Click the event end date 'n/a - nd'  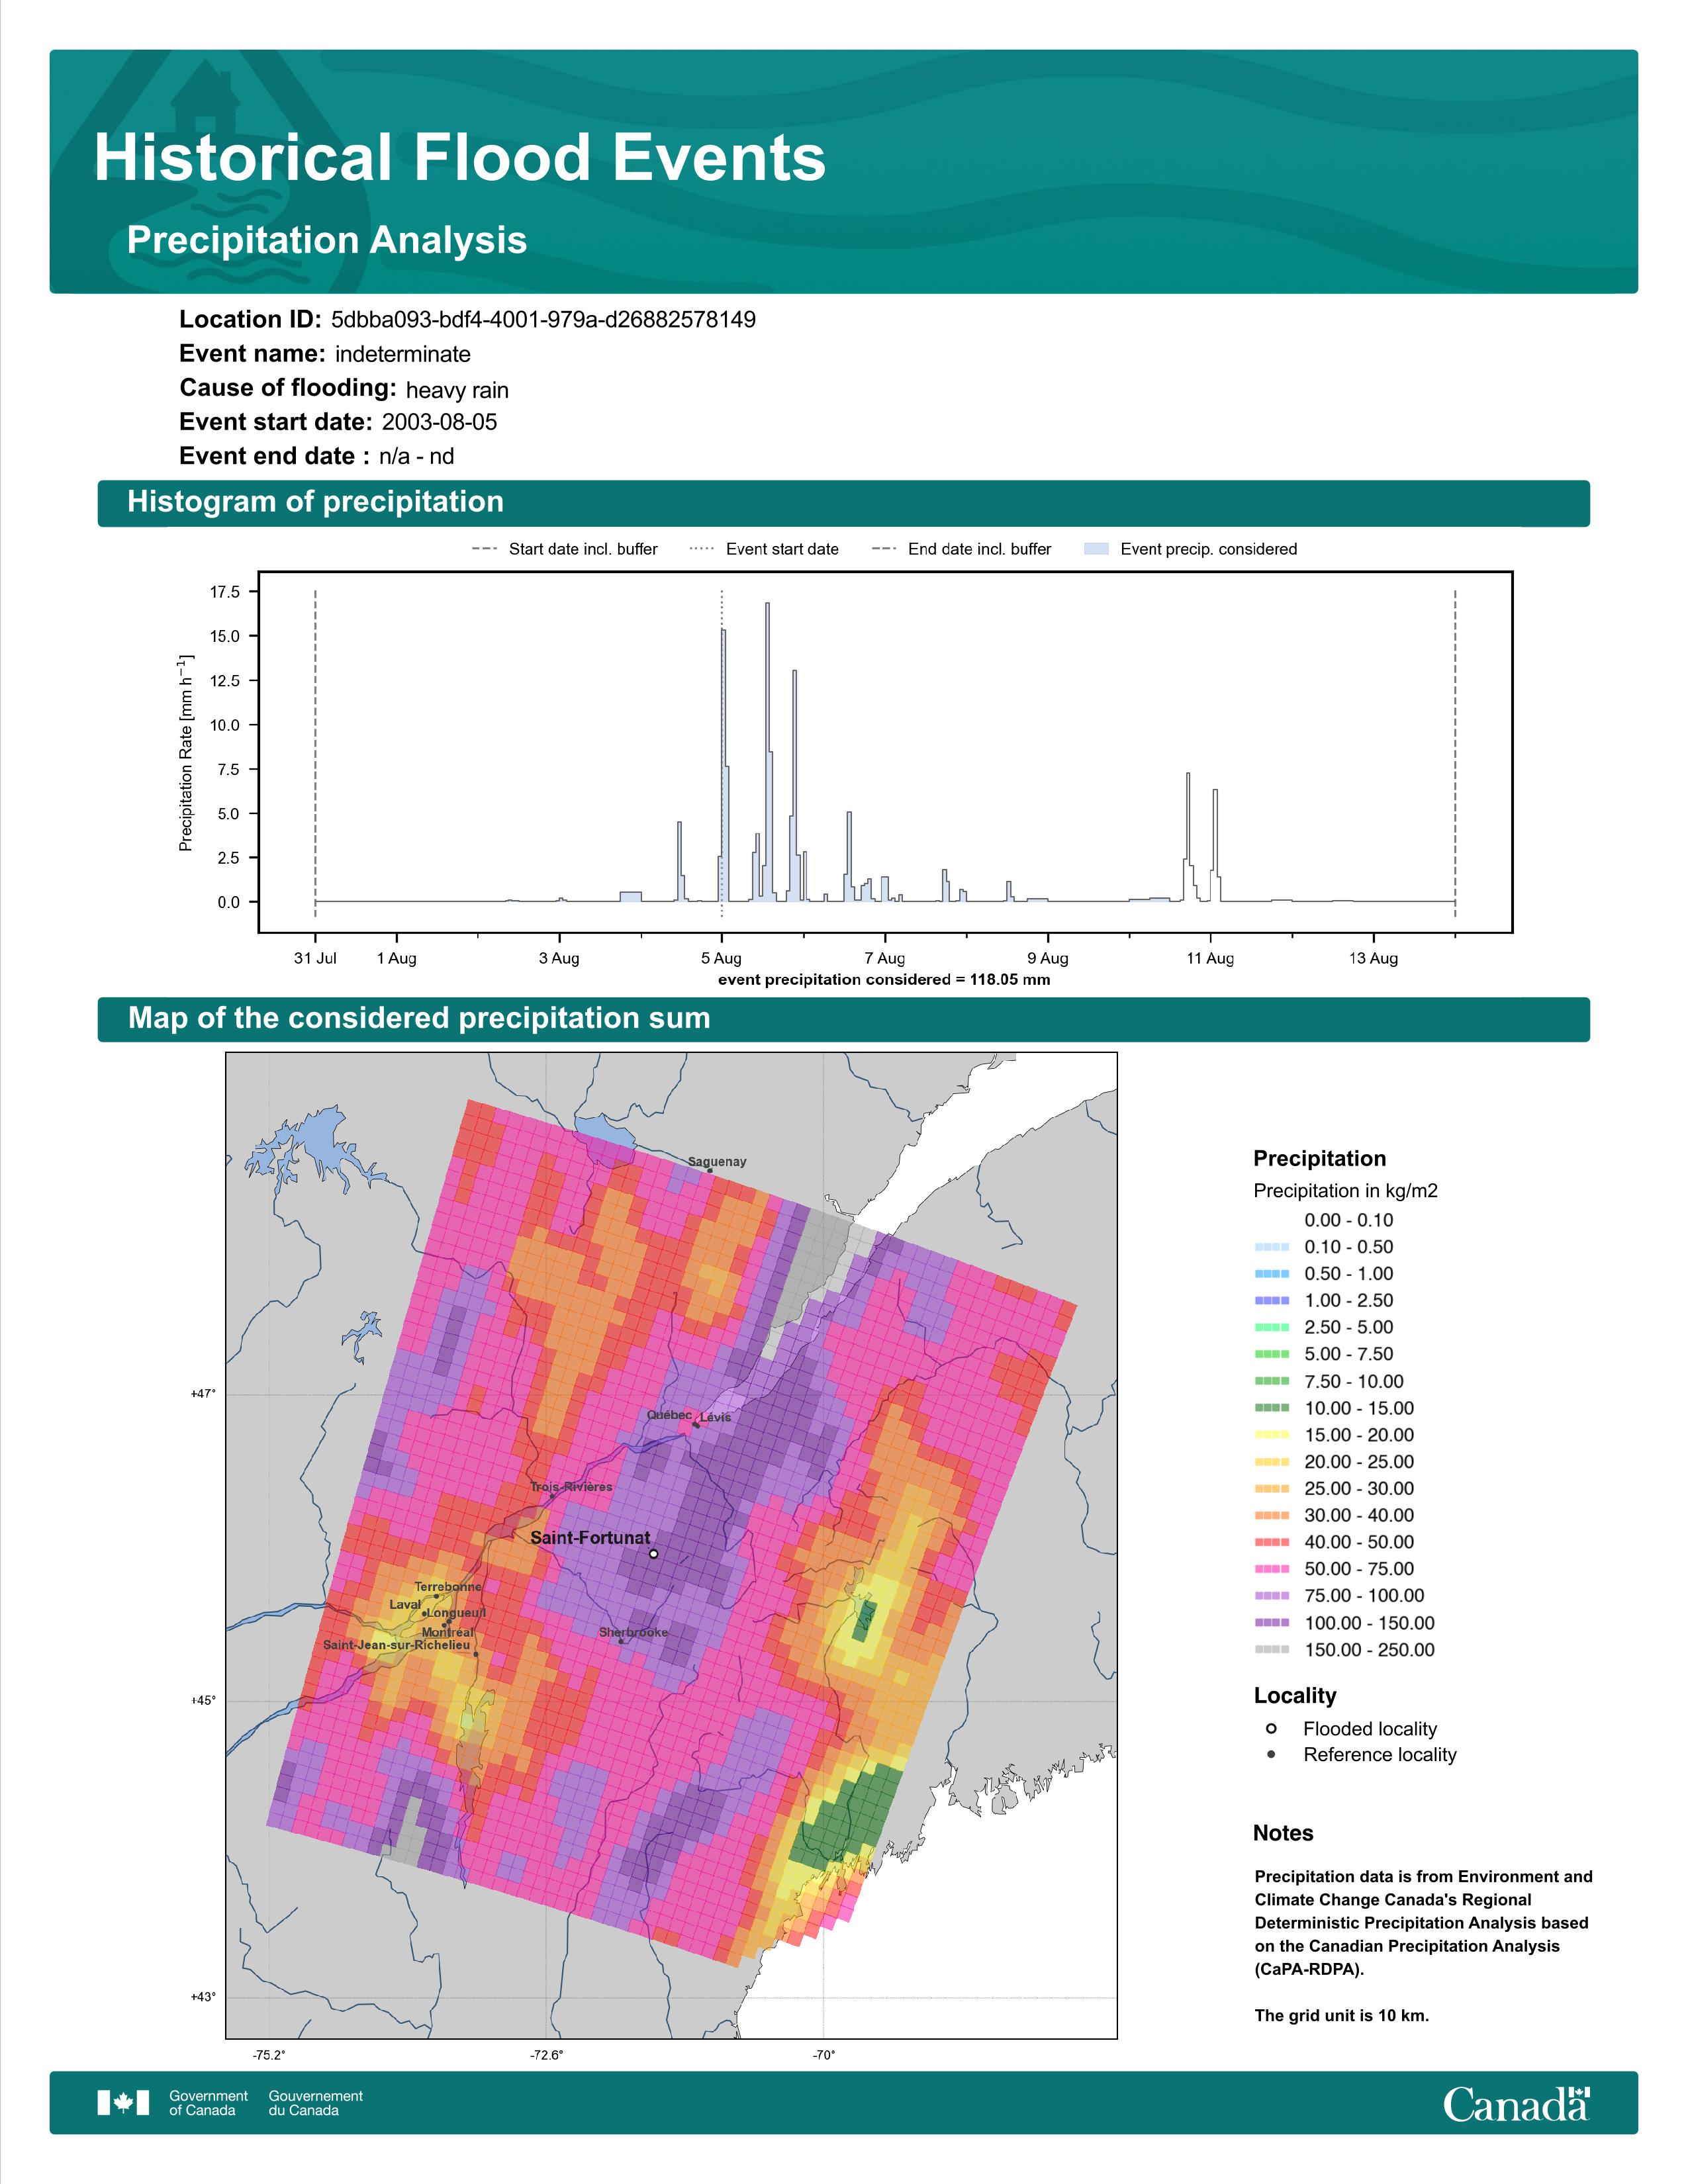[x=416, y=456]
